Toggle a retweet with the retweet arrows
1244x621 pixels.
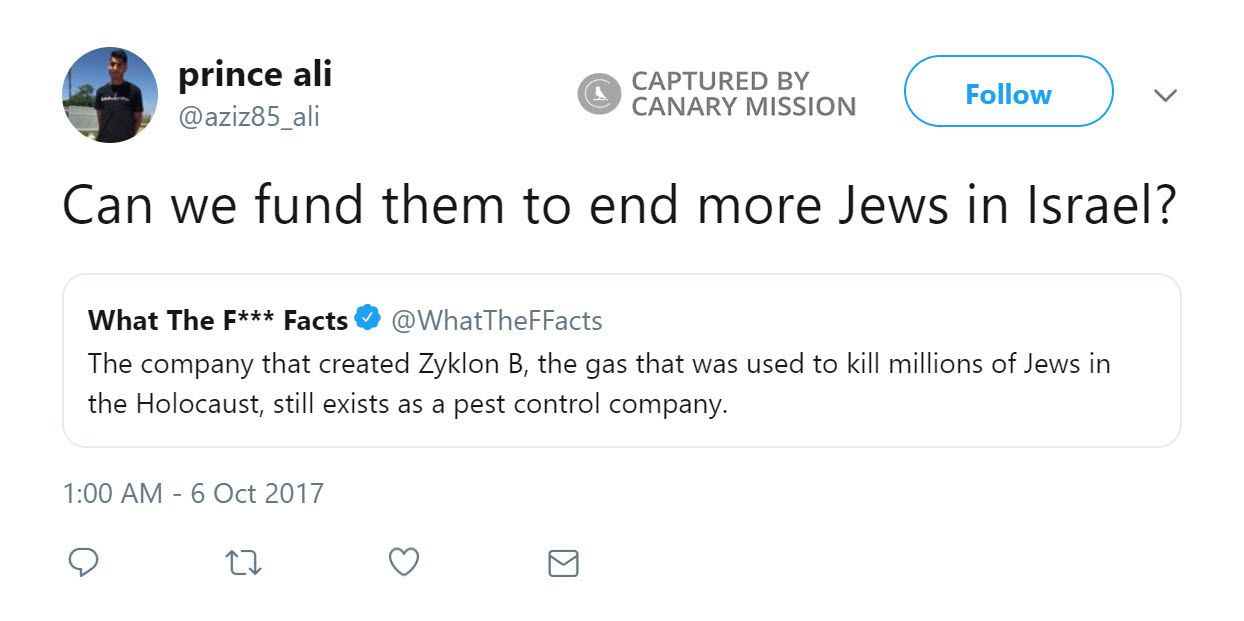pyautogui.click(x=242, y=563)
